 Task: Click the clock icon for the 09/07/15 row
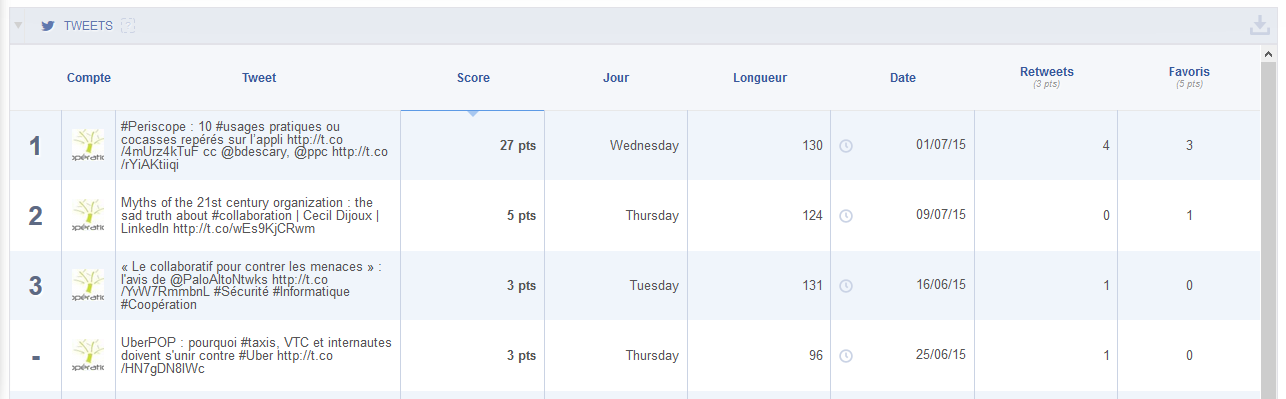coord(846,216)
